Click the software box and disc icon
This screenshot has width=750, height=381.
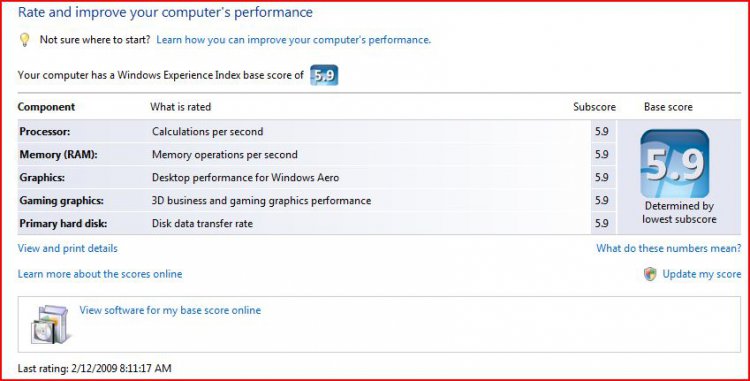[x=50, y=325]
